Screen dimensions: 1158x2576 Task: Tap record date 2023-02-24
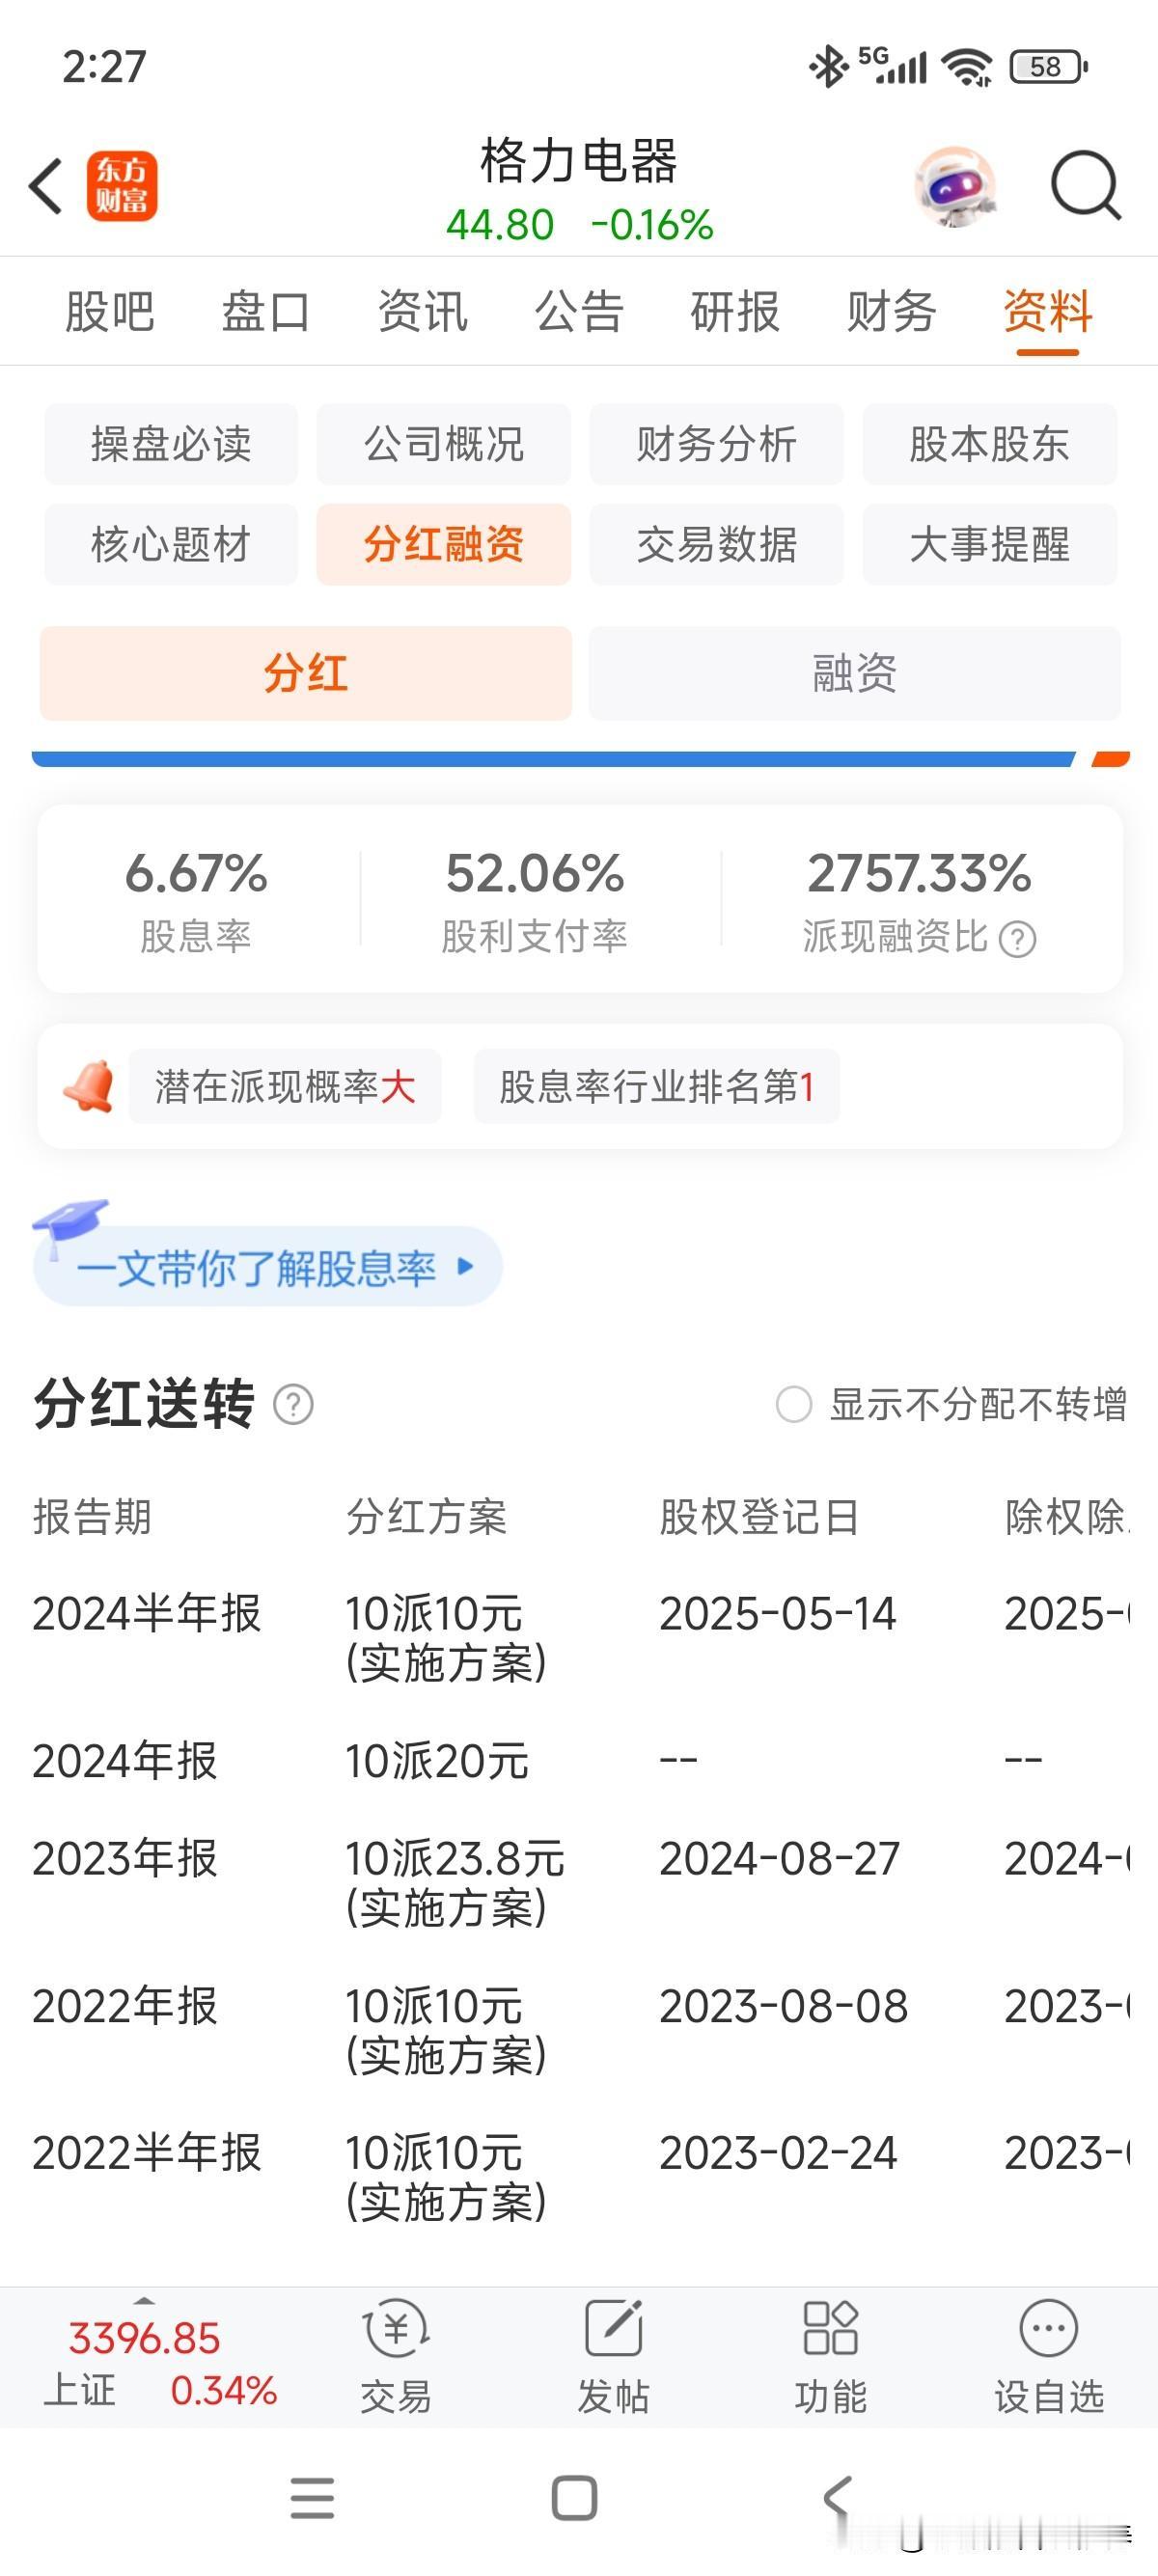[x=778, y=2153]
